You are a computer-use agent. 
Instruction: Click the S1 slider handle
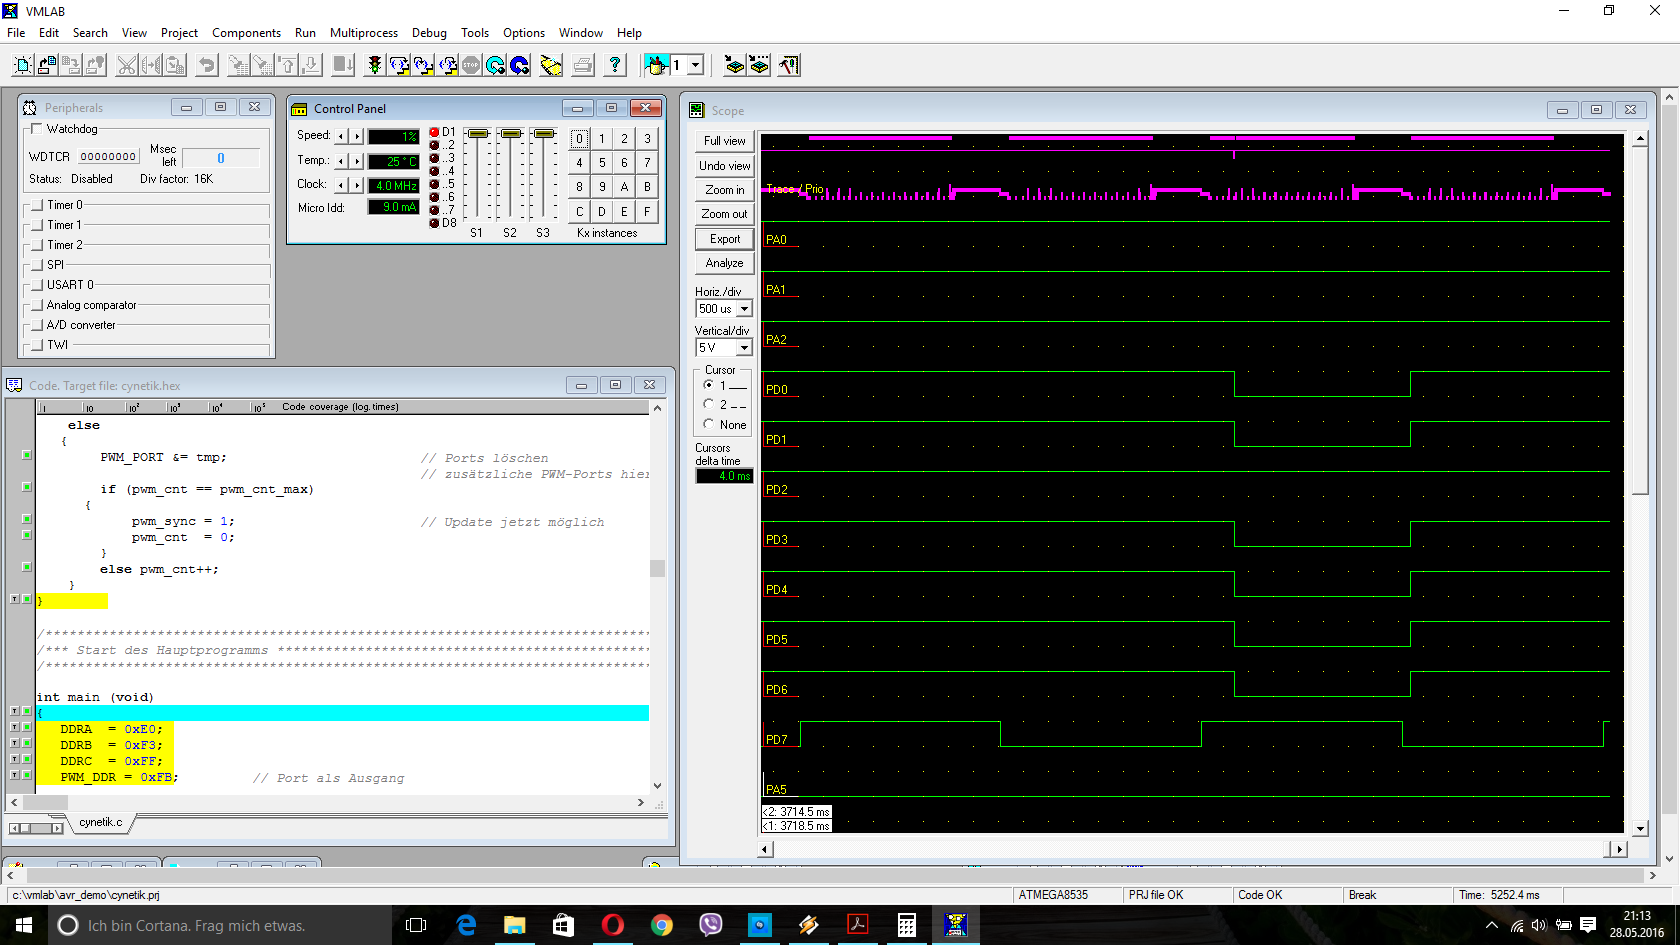477,134
